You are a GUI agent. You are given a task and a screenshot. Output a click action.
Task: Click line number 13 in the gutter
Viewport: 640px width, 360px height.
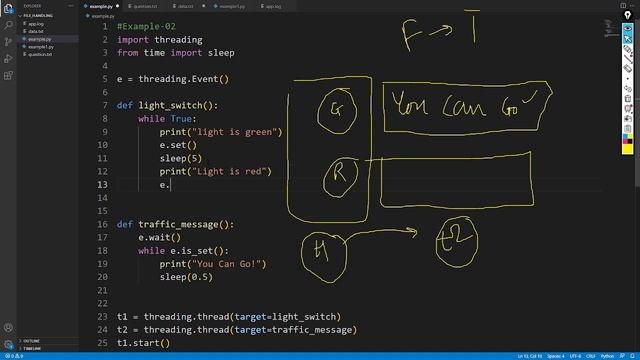point(102,184)
